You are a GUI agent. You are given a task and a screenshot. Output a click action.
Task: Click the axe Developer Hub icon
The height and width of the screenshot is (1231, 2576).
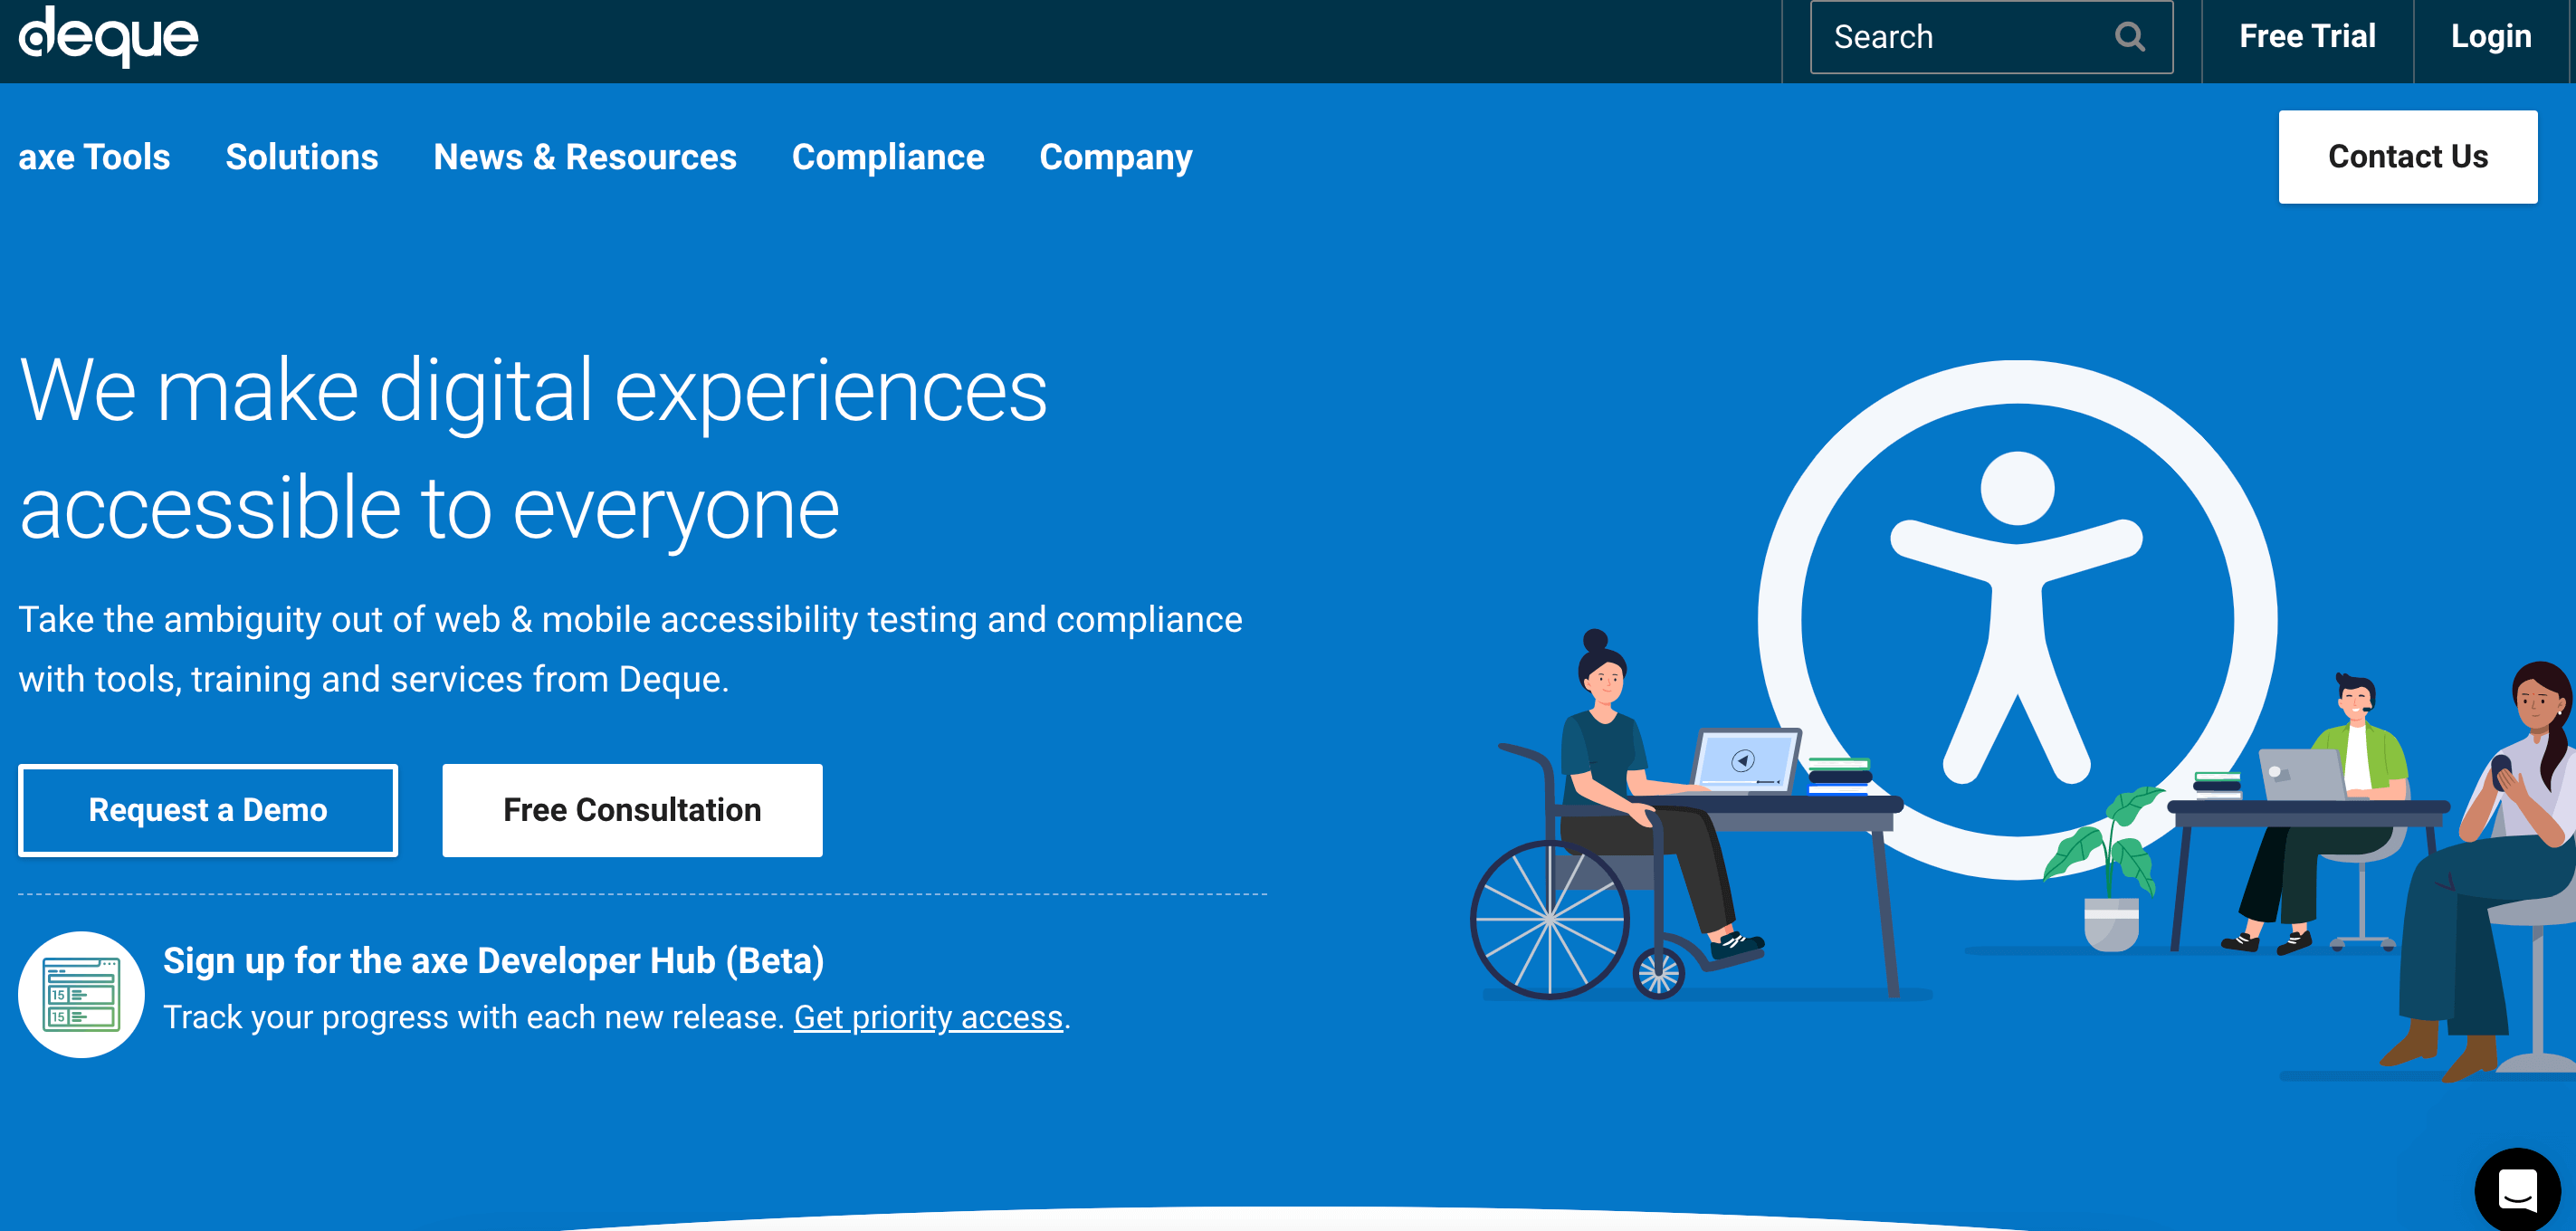pyautogui.click(x=81, y=994)
